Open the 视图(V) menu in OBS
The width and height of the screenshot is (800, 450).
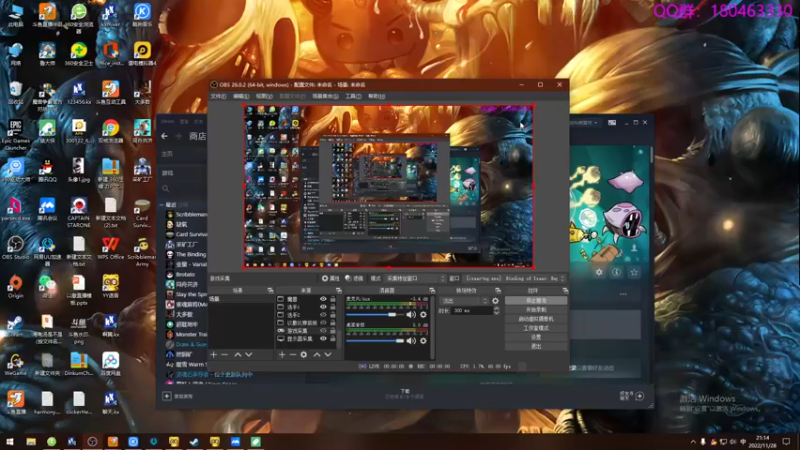[264, 96]
